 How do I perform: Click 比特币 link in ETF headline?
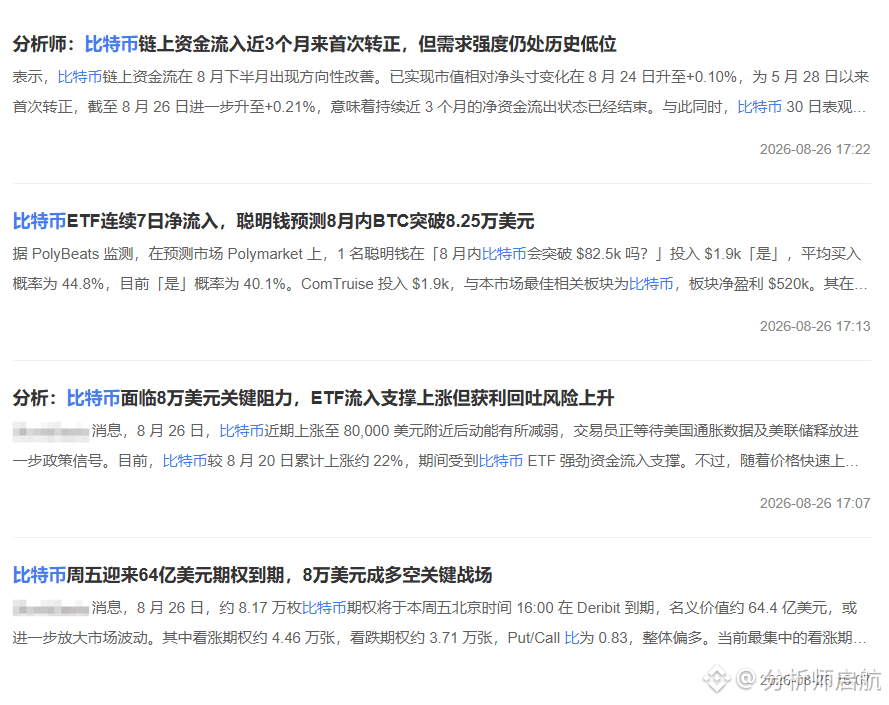(39, 221)
